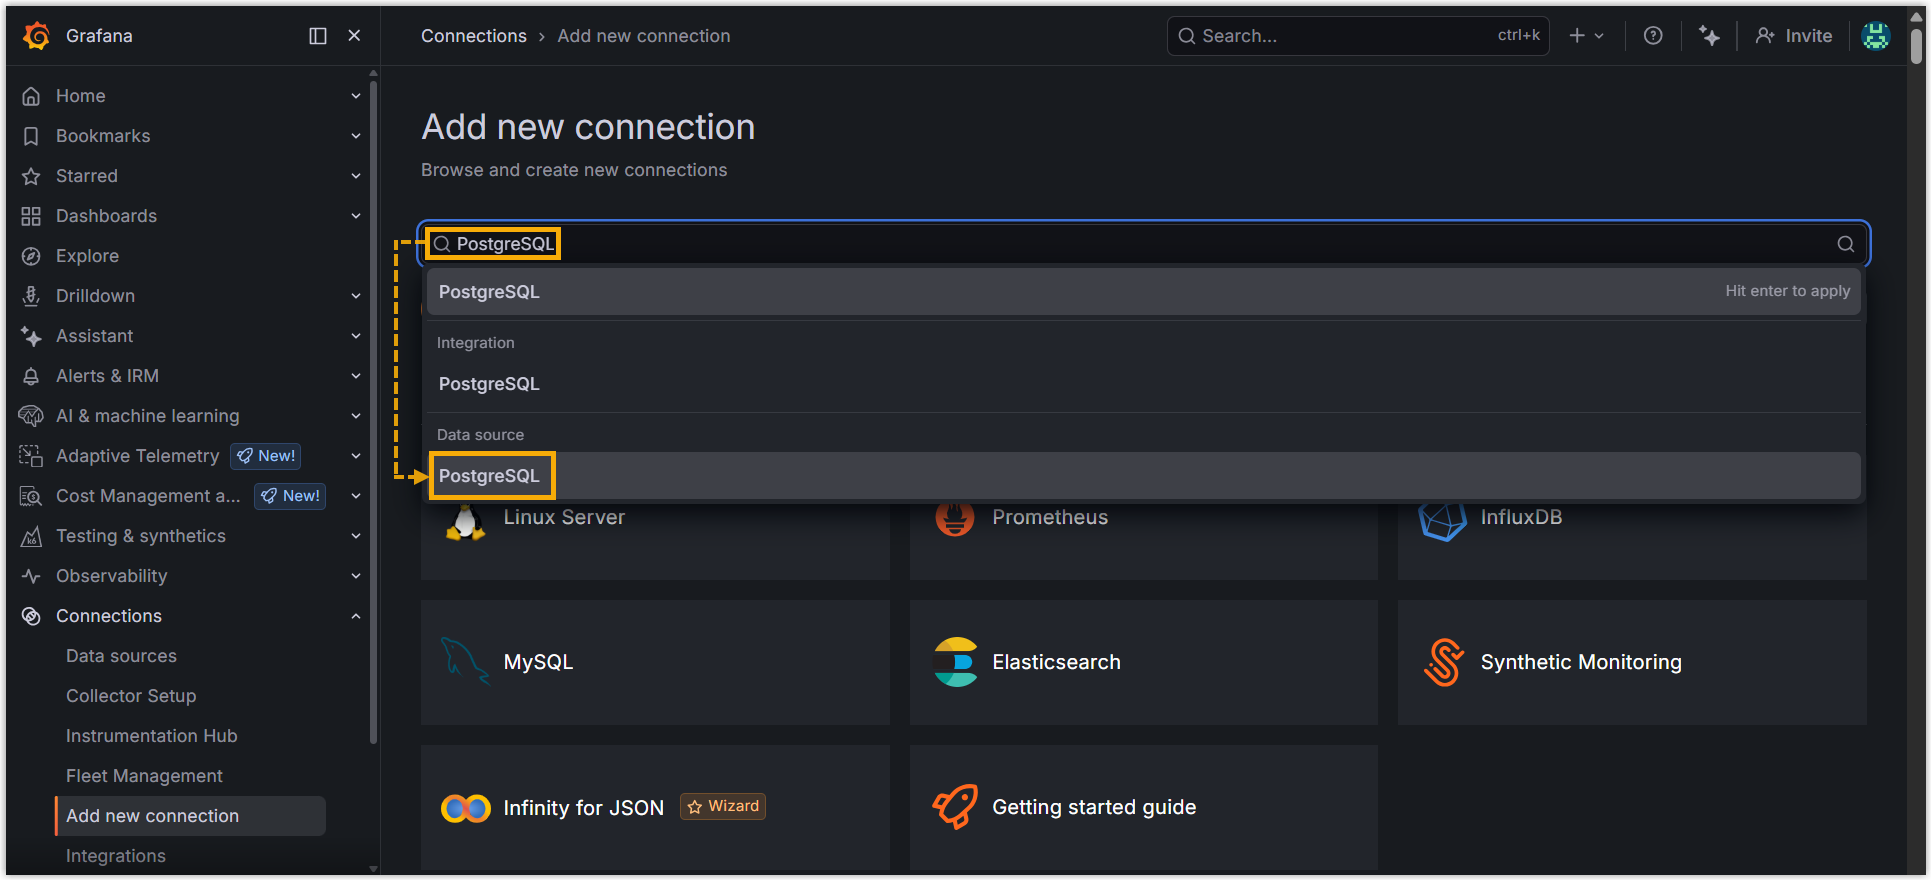This screenshot has height=881, width=1932.
Task: Click the AI & machine learning icon
Action: pyautogui.click(x=31, y=416)
